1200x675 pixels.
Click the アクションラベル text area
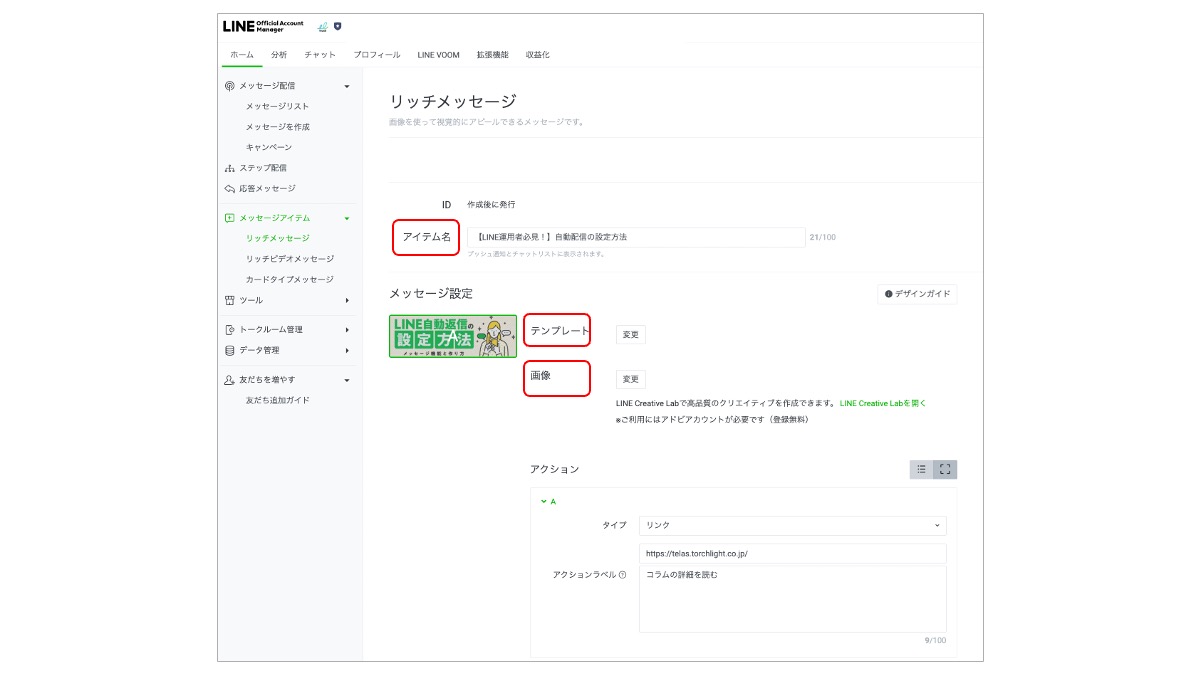[793, 599]
